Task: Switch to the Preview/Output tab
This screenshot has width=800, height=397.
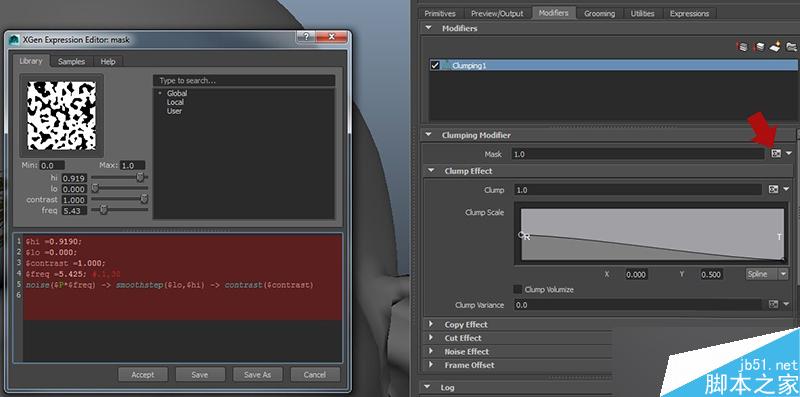Action: 497,14
